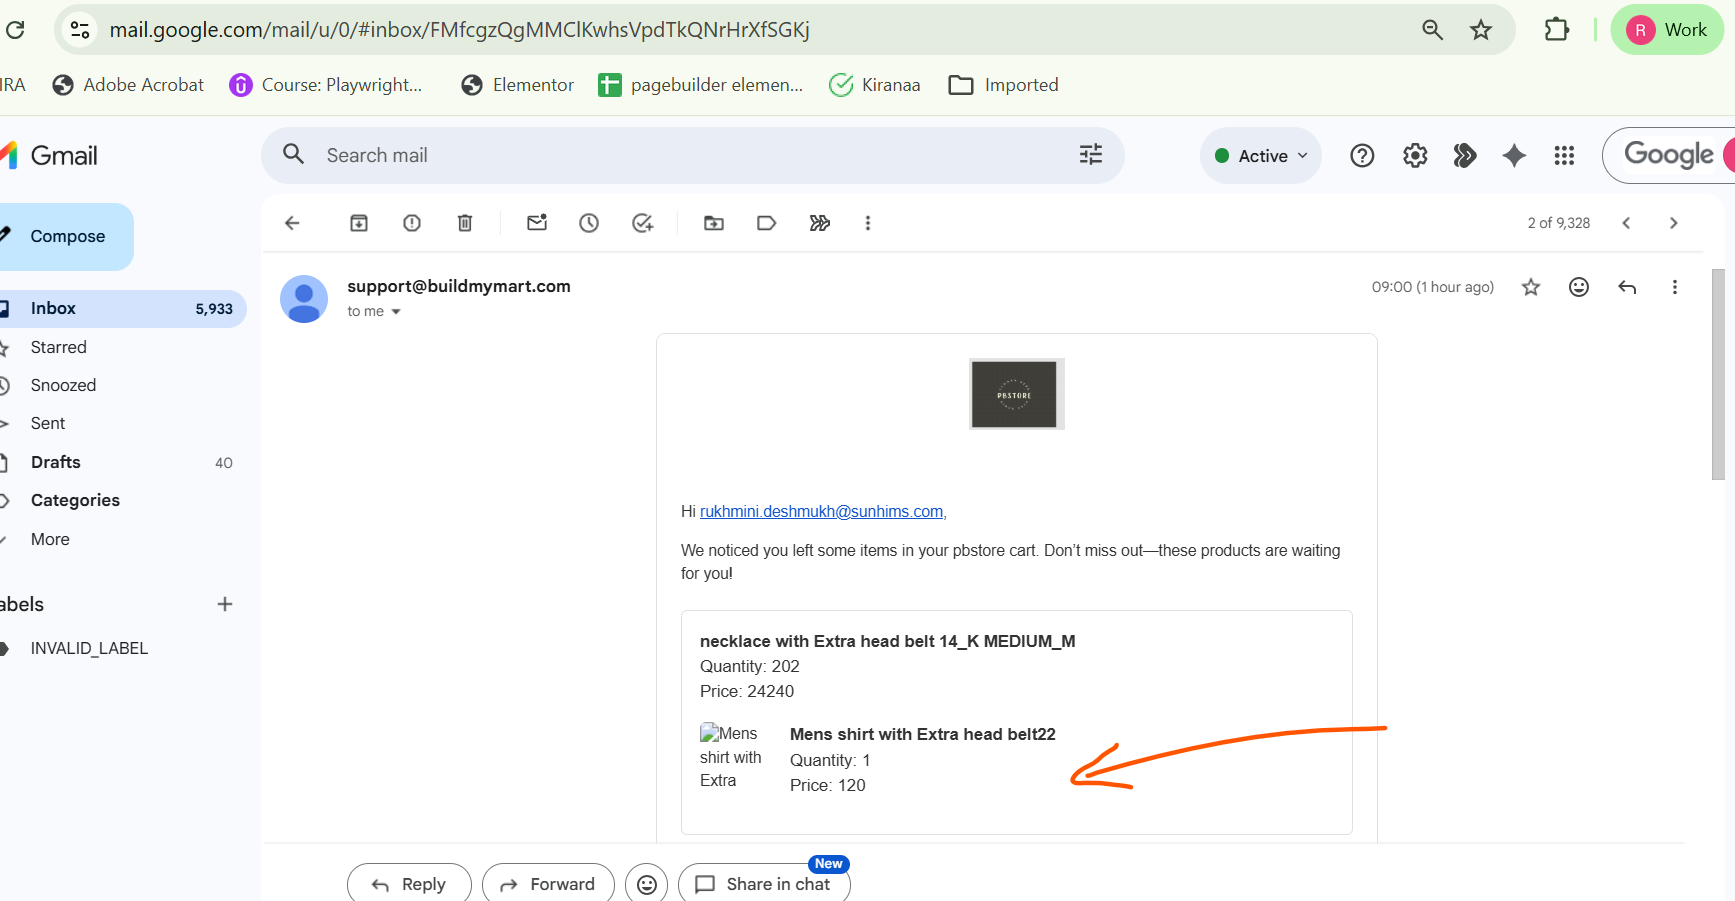Go to older email arrow

1673,223
